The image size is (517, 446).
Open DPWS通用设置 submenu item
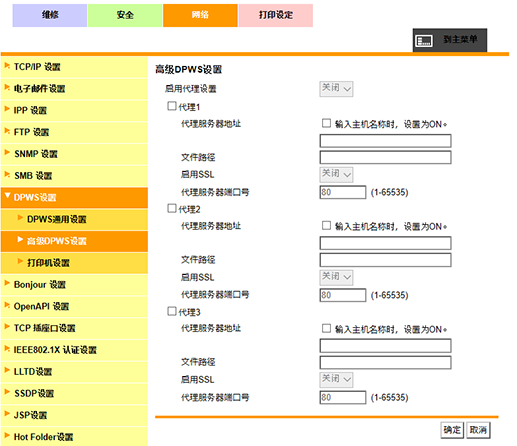tap(74, 219)
